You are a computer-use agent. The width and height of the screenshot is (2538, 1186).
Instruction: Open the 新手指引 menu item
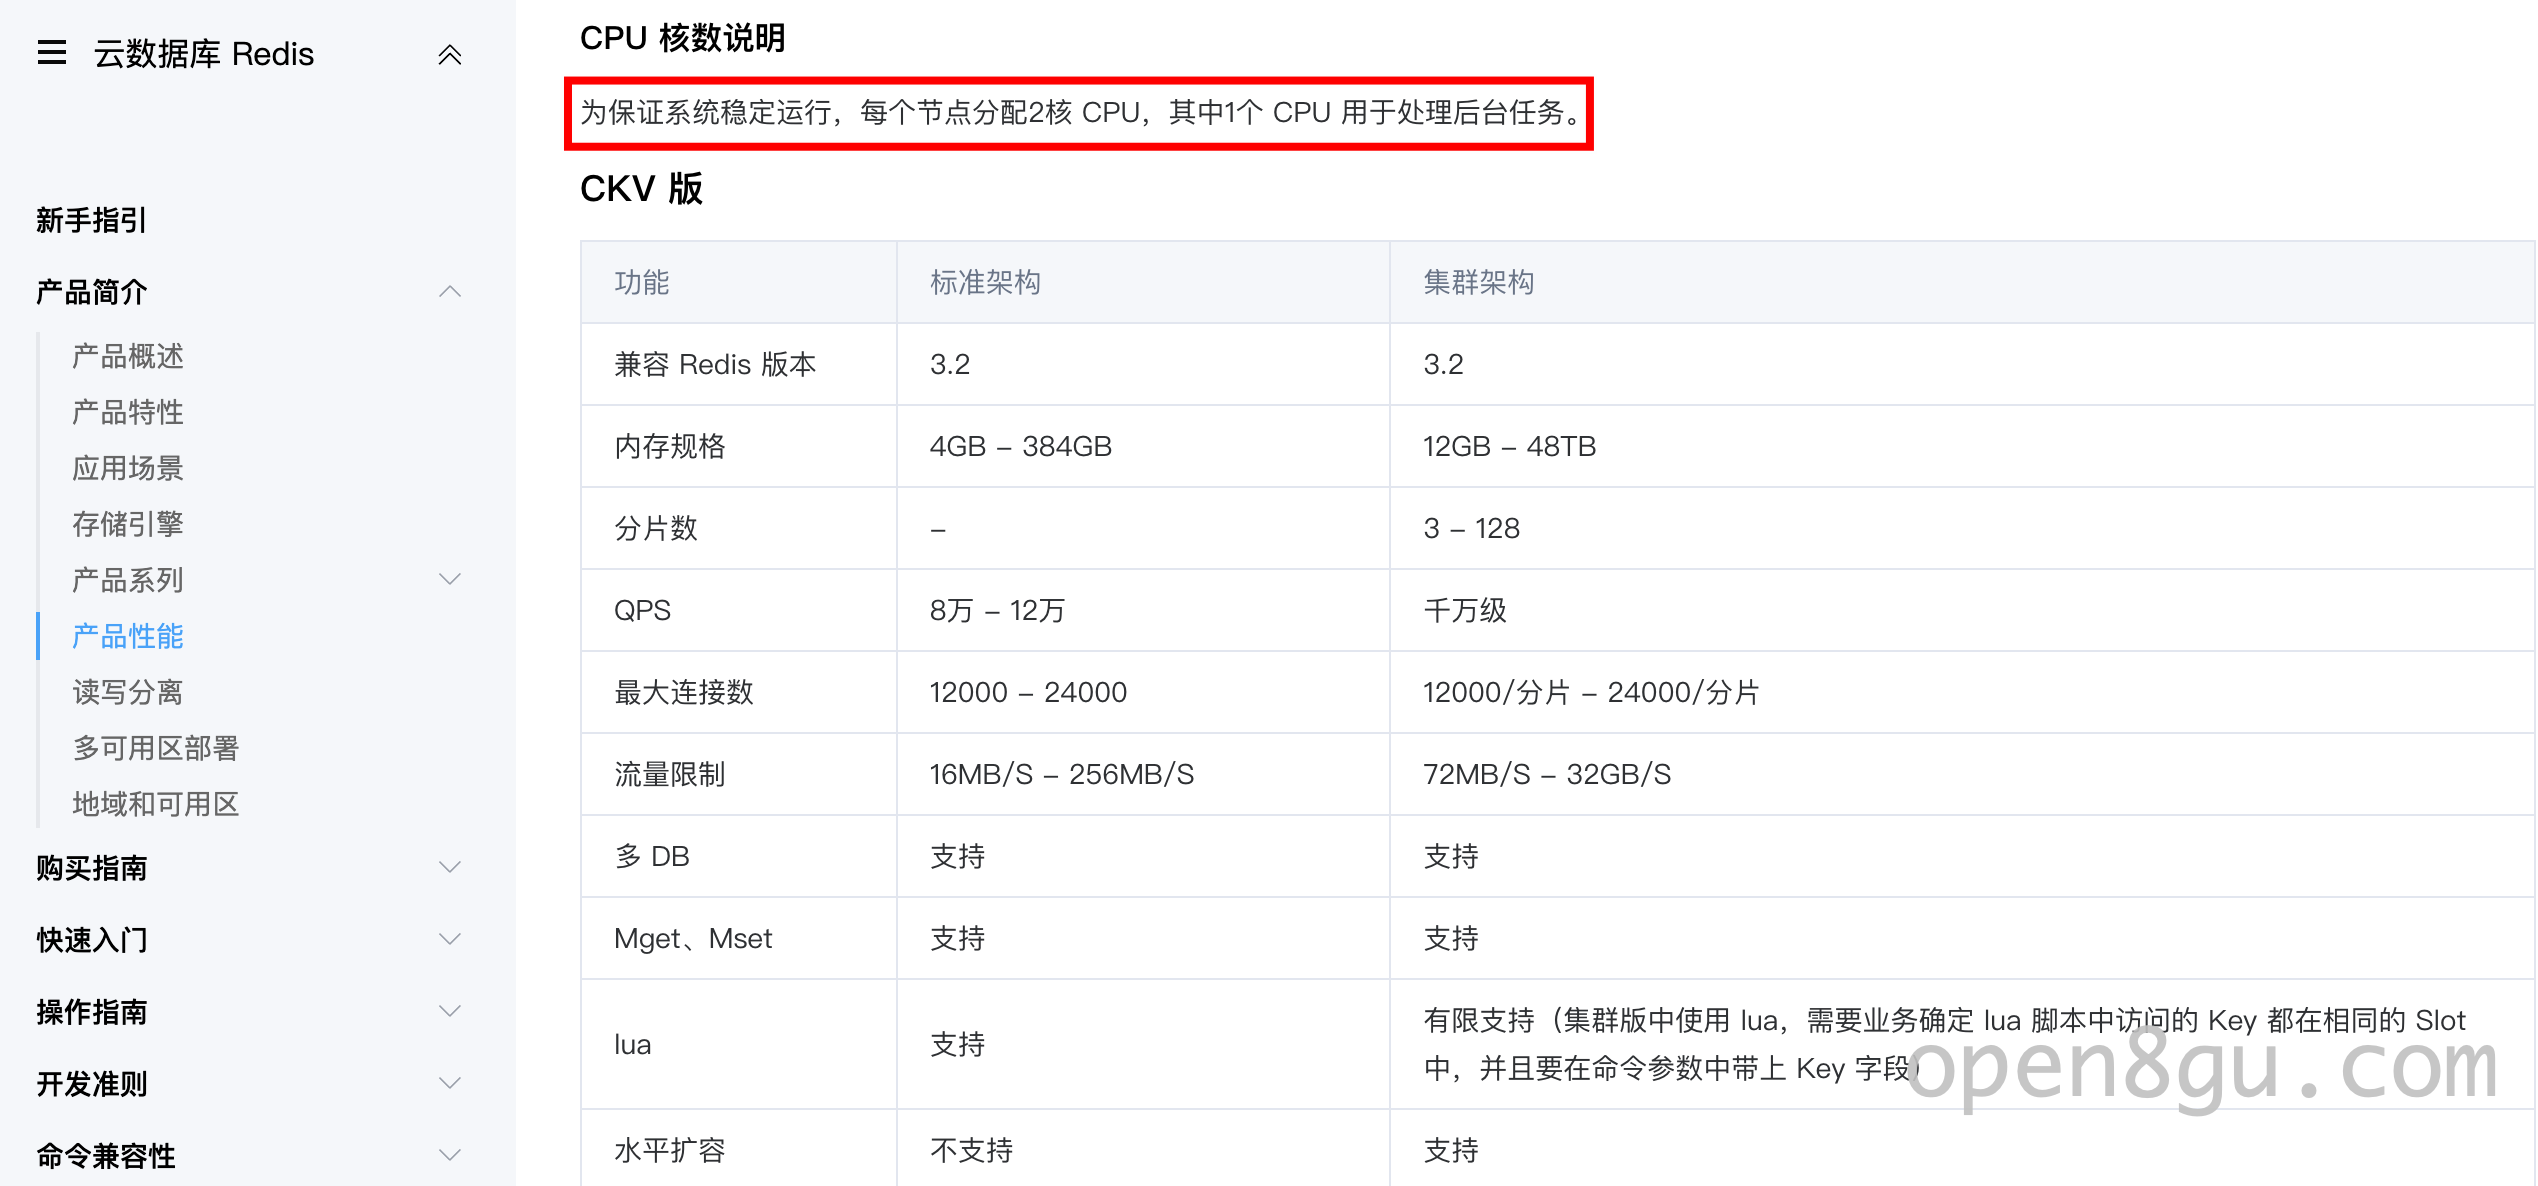pos(91,220)
